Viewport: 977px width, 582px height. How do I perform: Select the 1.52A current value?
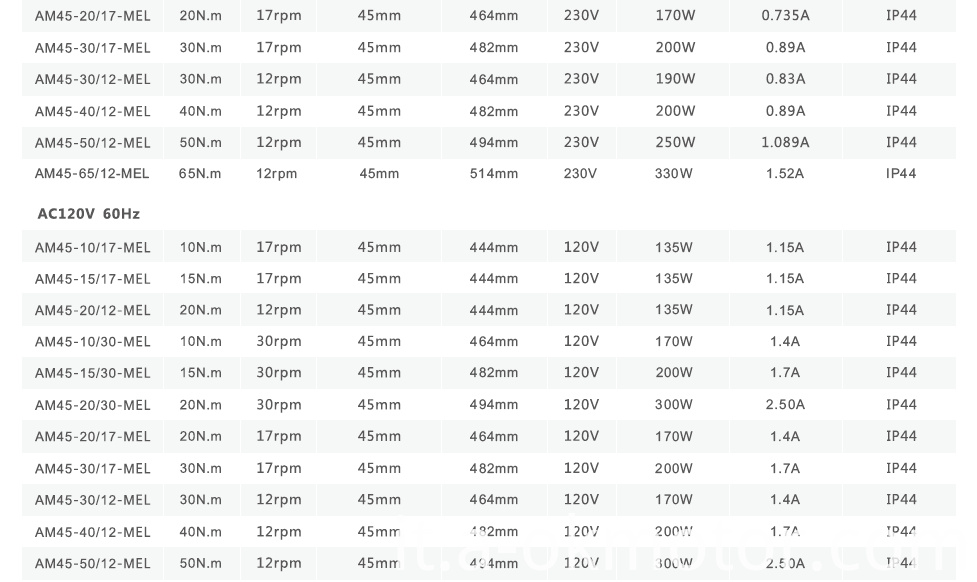(x=785, y=174)
